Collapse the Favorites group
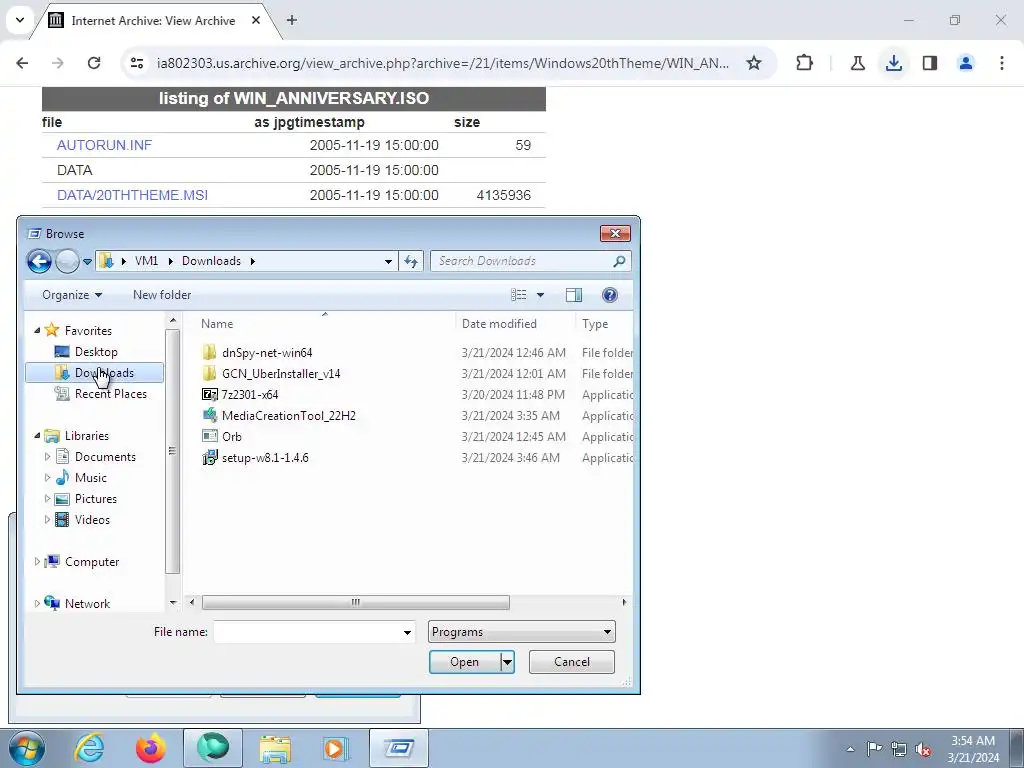Screen dimensions: 1024x768 tap(37, 330)
